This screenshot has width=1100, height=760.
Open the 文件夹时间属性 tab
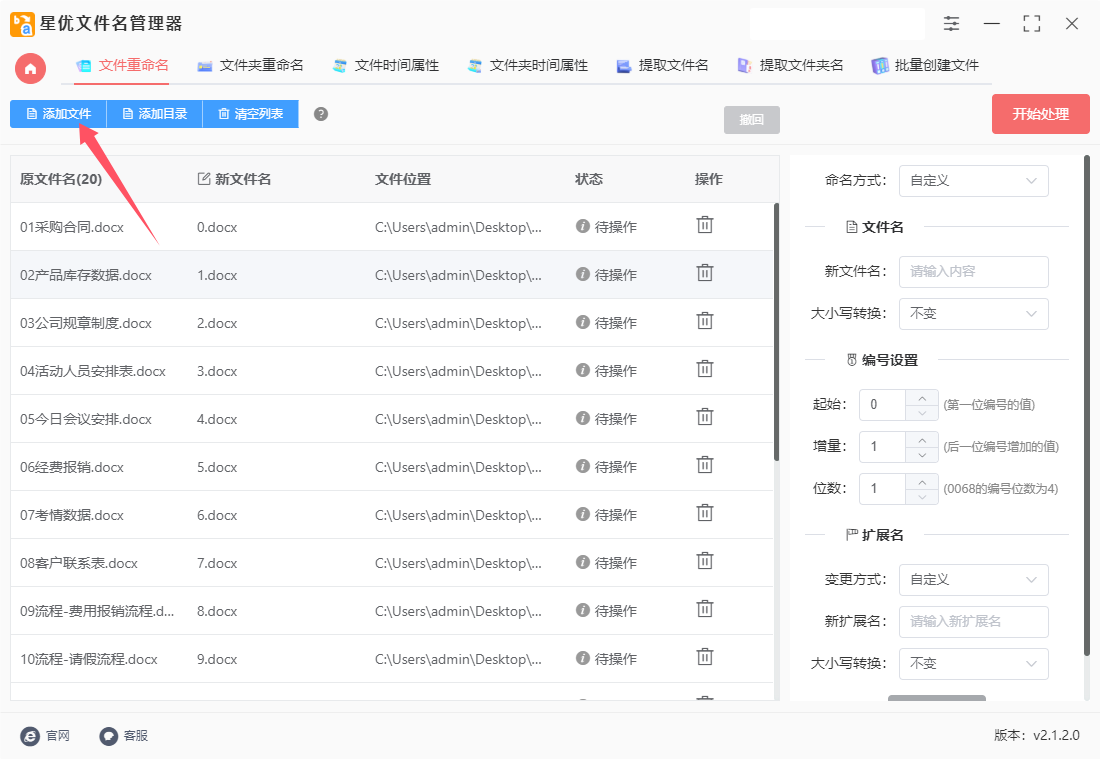point(528,65)
